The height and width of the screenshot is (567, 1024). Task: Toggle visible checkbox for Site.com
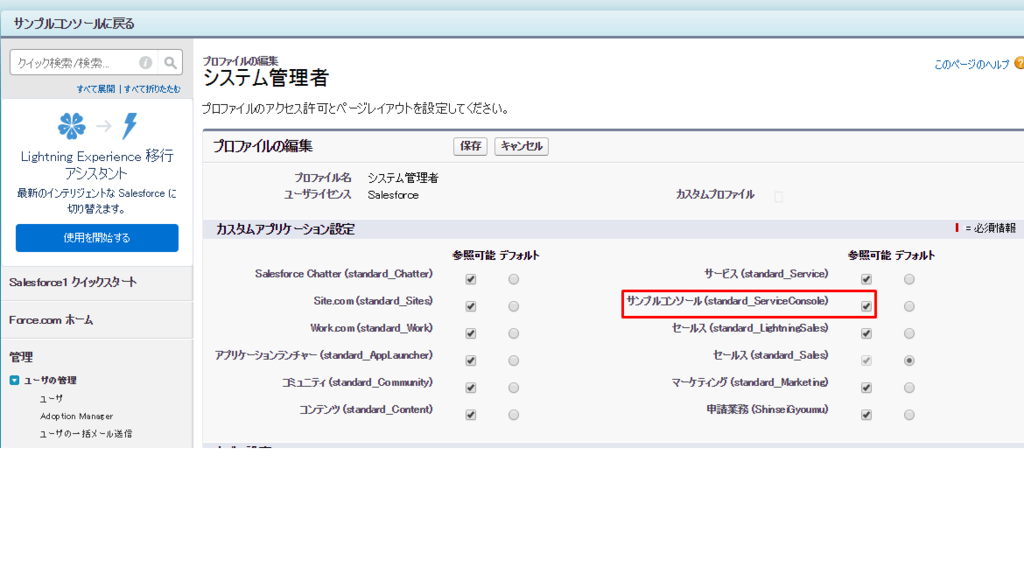471,306
